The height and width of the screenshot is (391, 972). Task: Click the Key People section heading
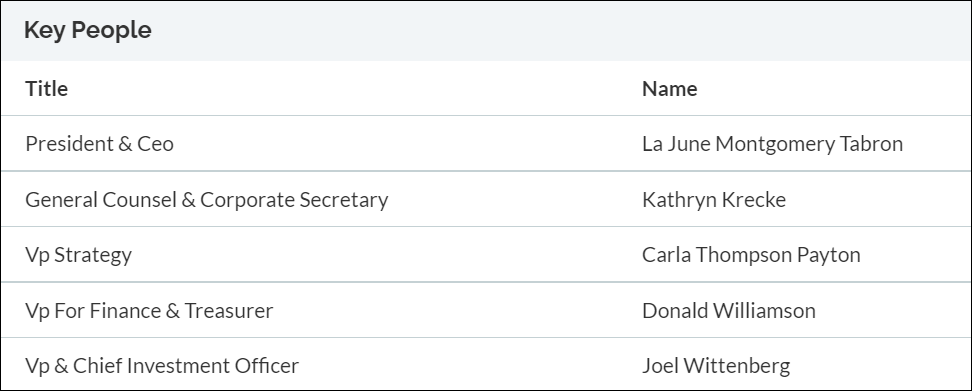(87, 30)
